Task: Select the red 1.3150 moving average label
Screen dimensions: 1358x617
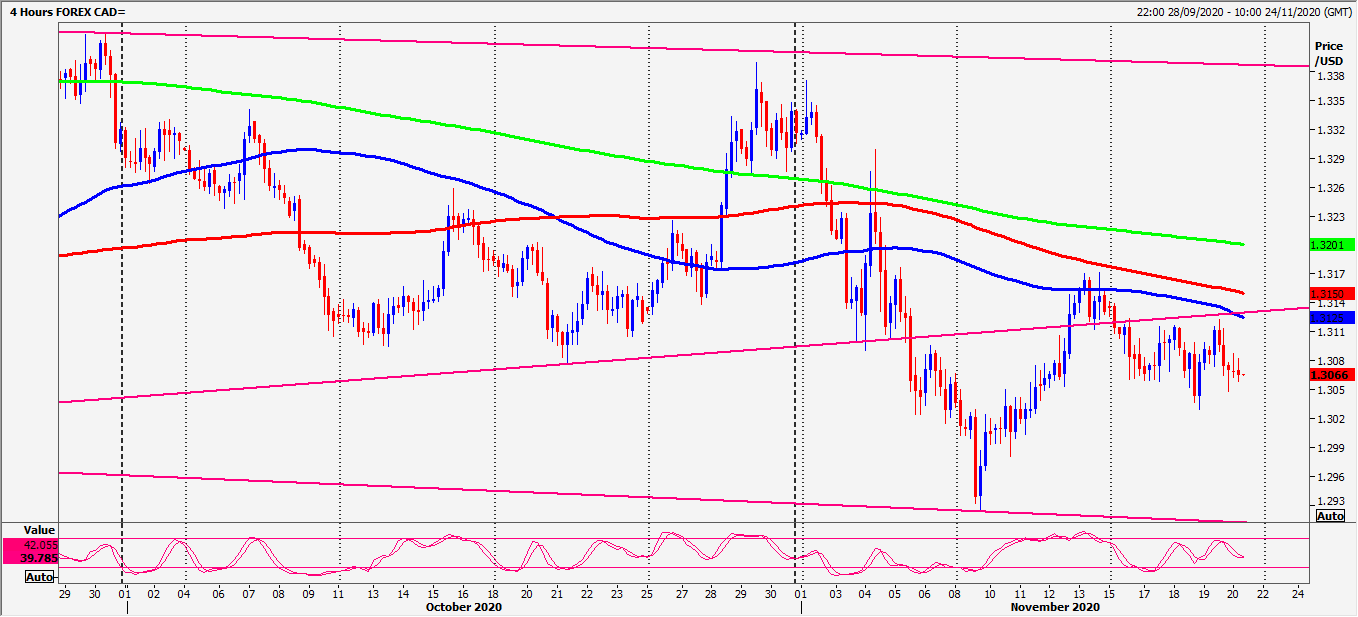Action: click(1331, 295)
